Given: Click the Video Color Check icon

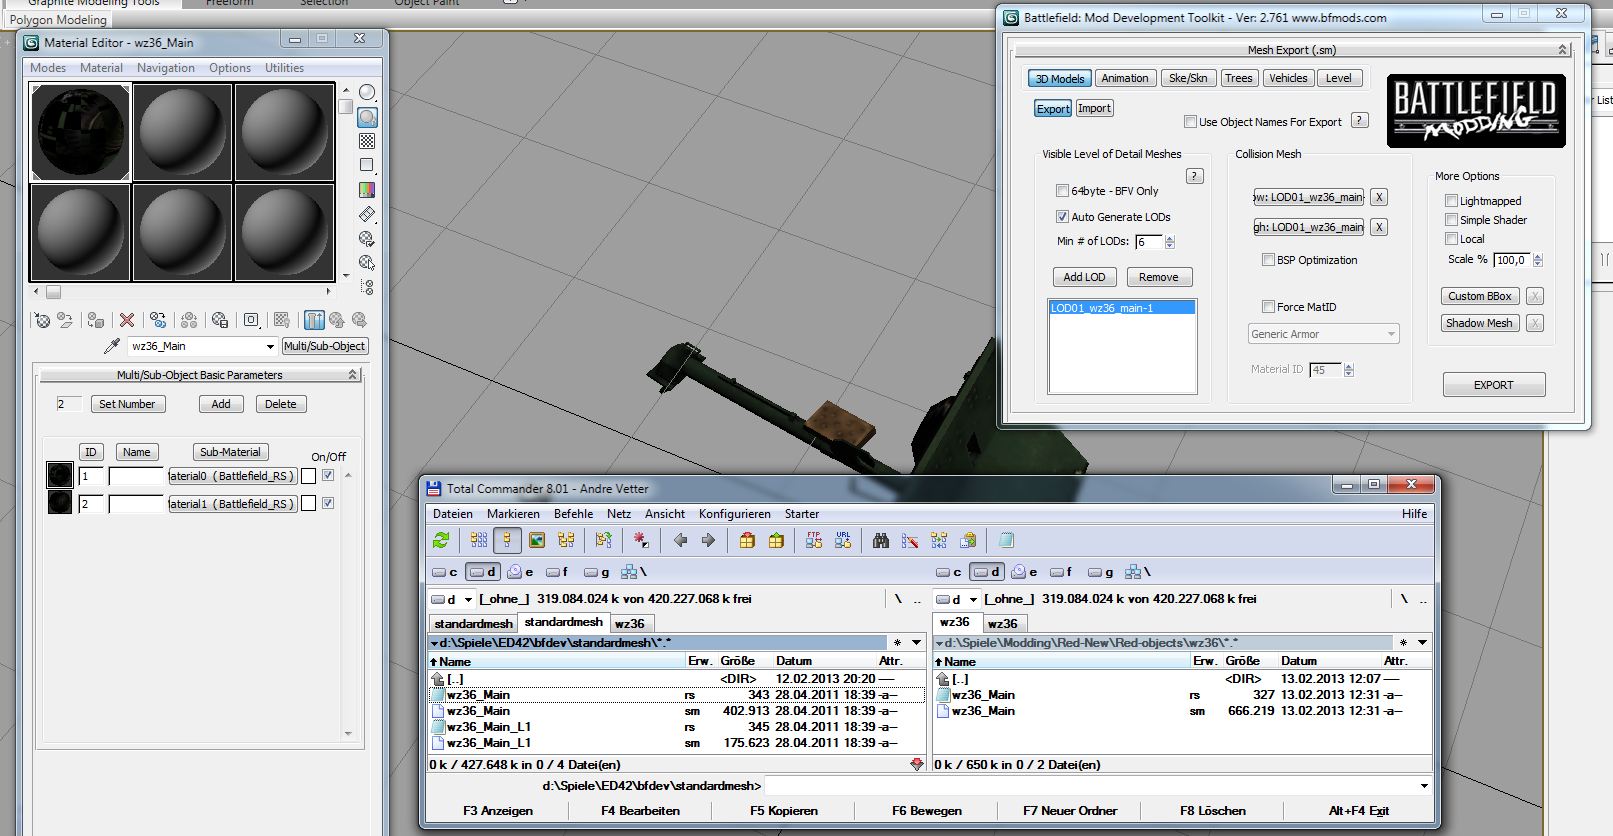Looking at the screenshot, I should (367, 190).
